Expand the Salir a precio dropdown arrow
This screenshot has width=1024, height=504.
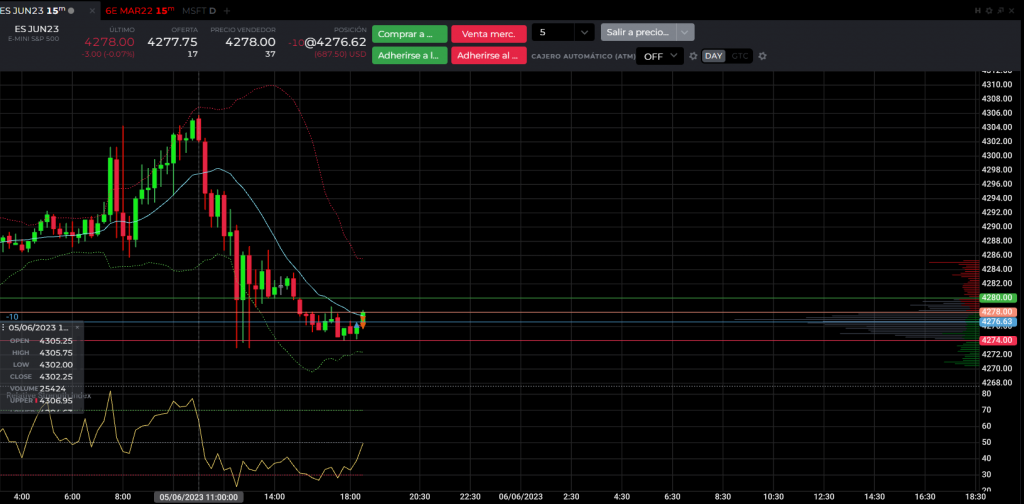click(x=685, y=33)
